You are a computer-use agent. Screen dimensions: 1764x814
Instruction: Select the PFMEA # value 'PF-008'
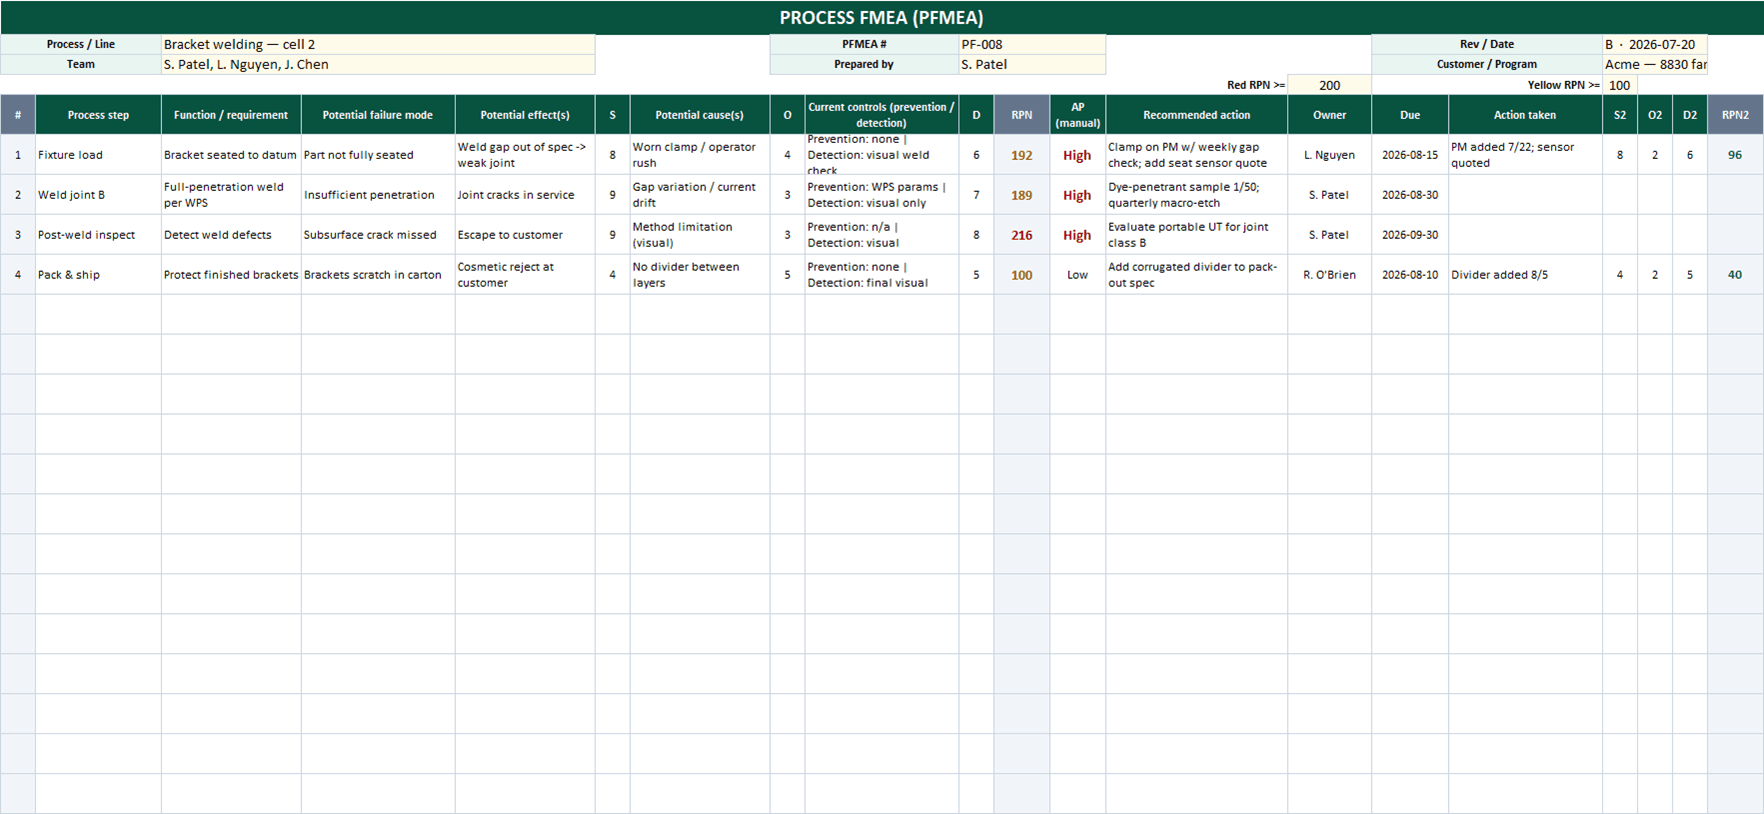tap(1032, 44)
